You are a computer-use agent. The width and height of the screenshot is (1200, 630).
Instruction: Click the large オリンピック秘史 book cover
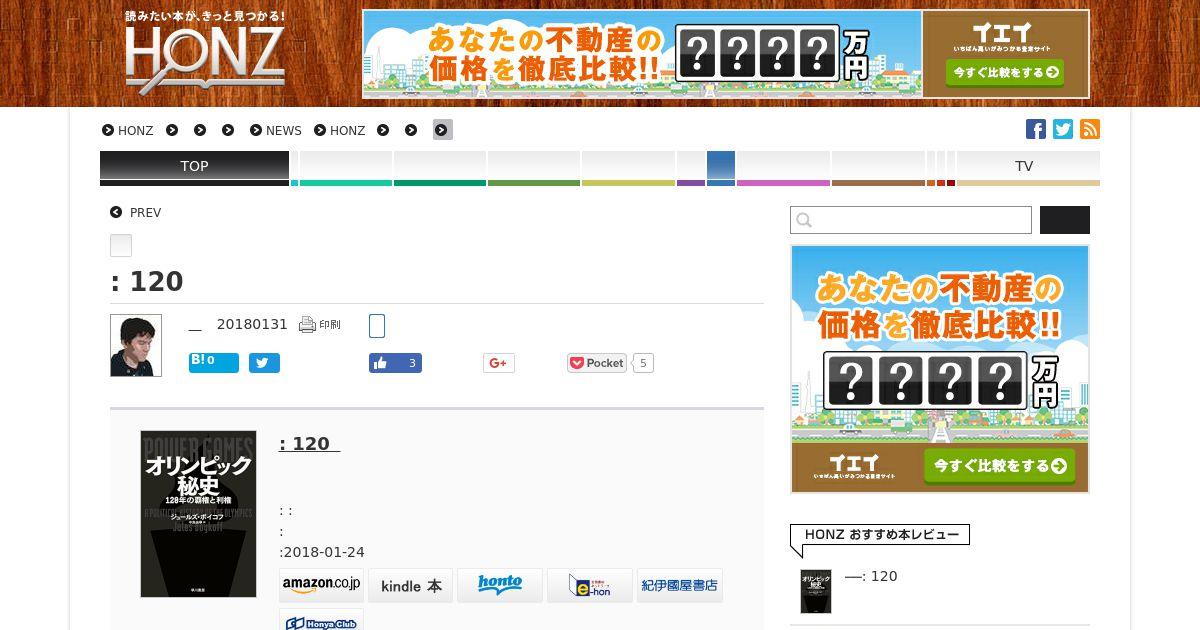point(198,514)
